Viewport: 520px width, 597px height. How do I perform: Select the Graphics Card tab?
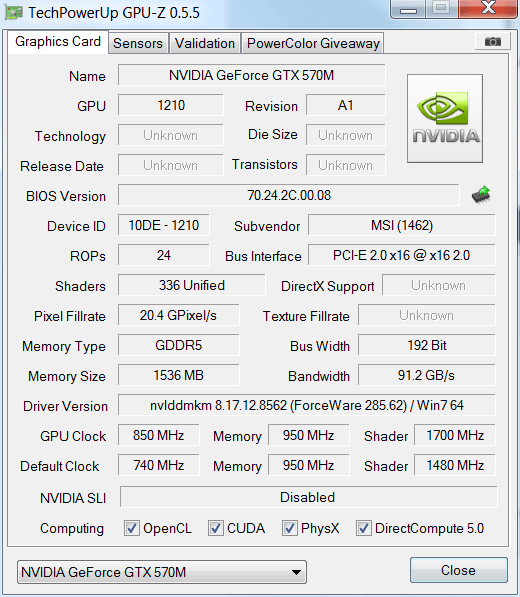58,42
